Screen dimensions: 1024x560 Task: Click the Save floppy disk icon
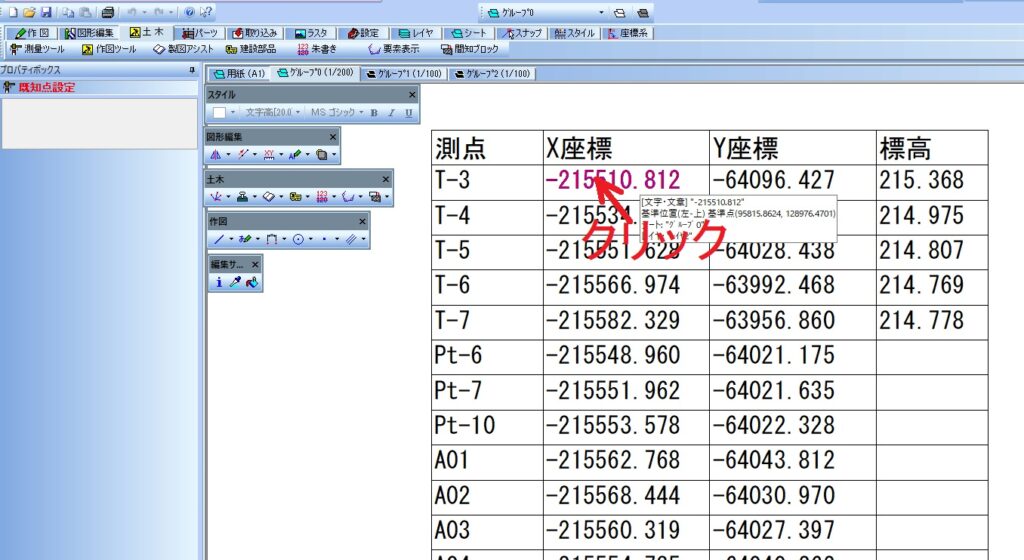click(45, 12)
